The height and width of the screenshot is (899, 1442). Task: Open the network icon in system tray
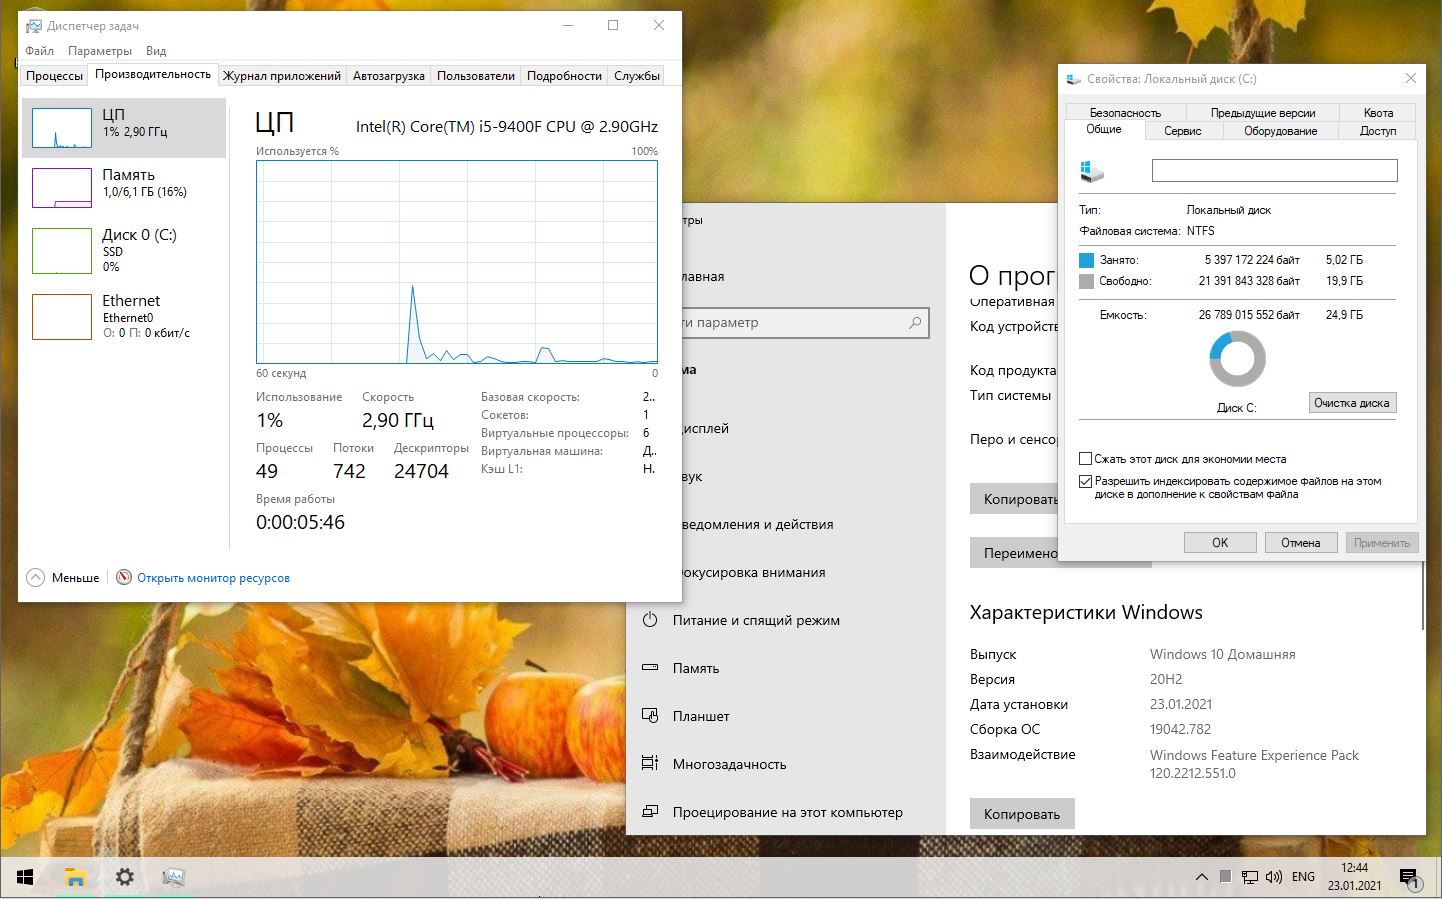tap(1250, 877)
